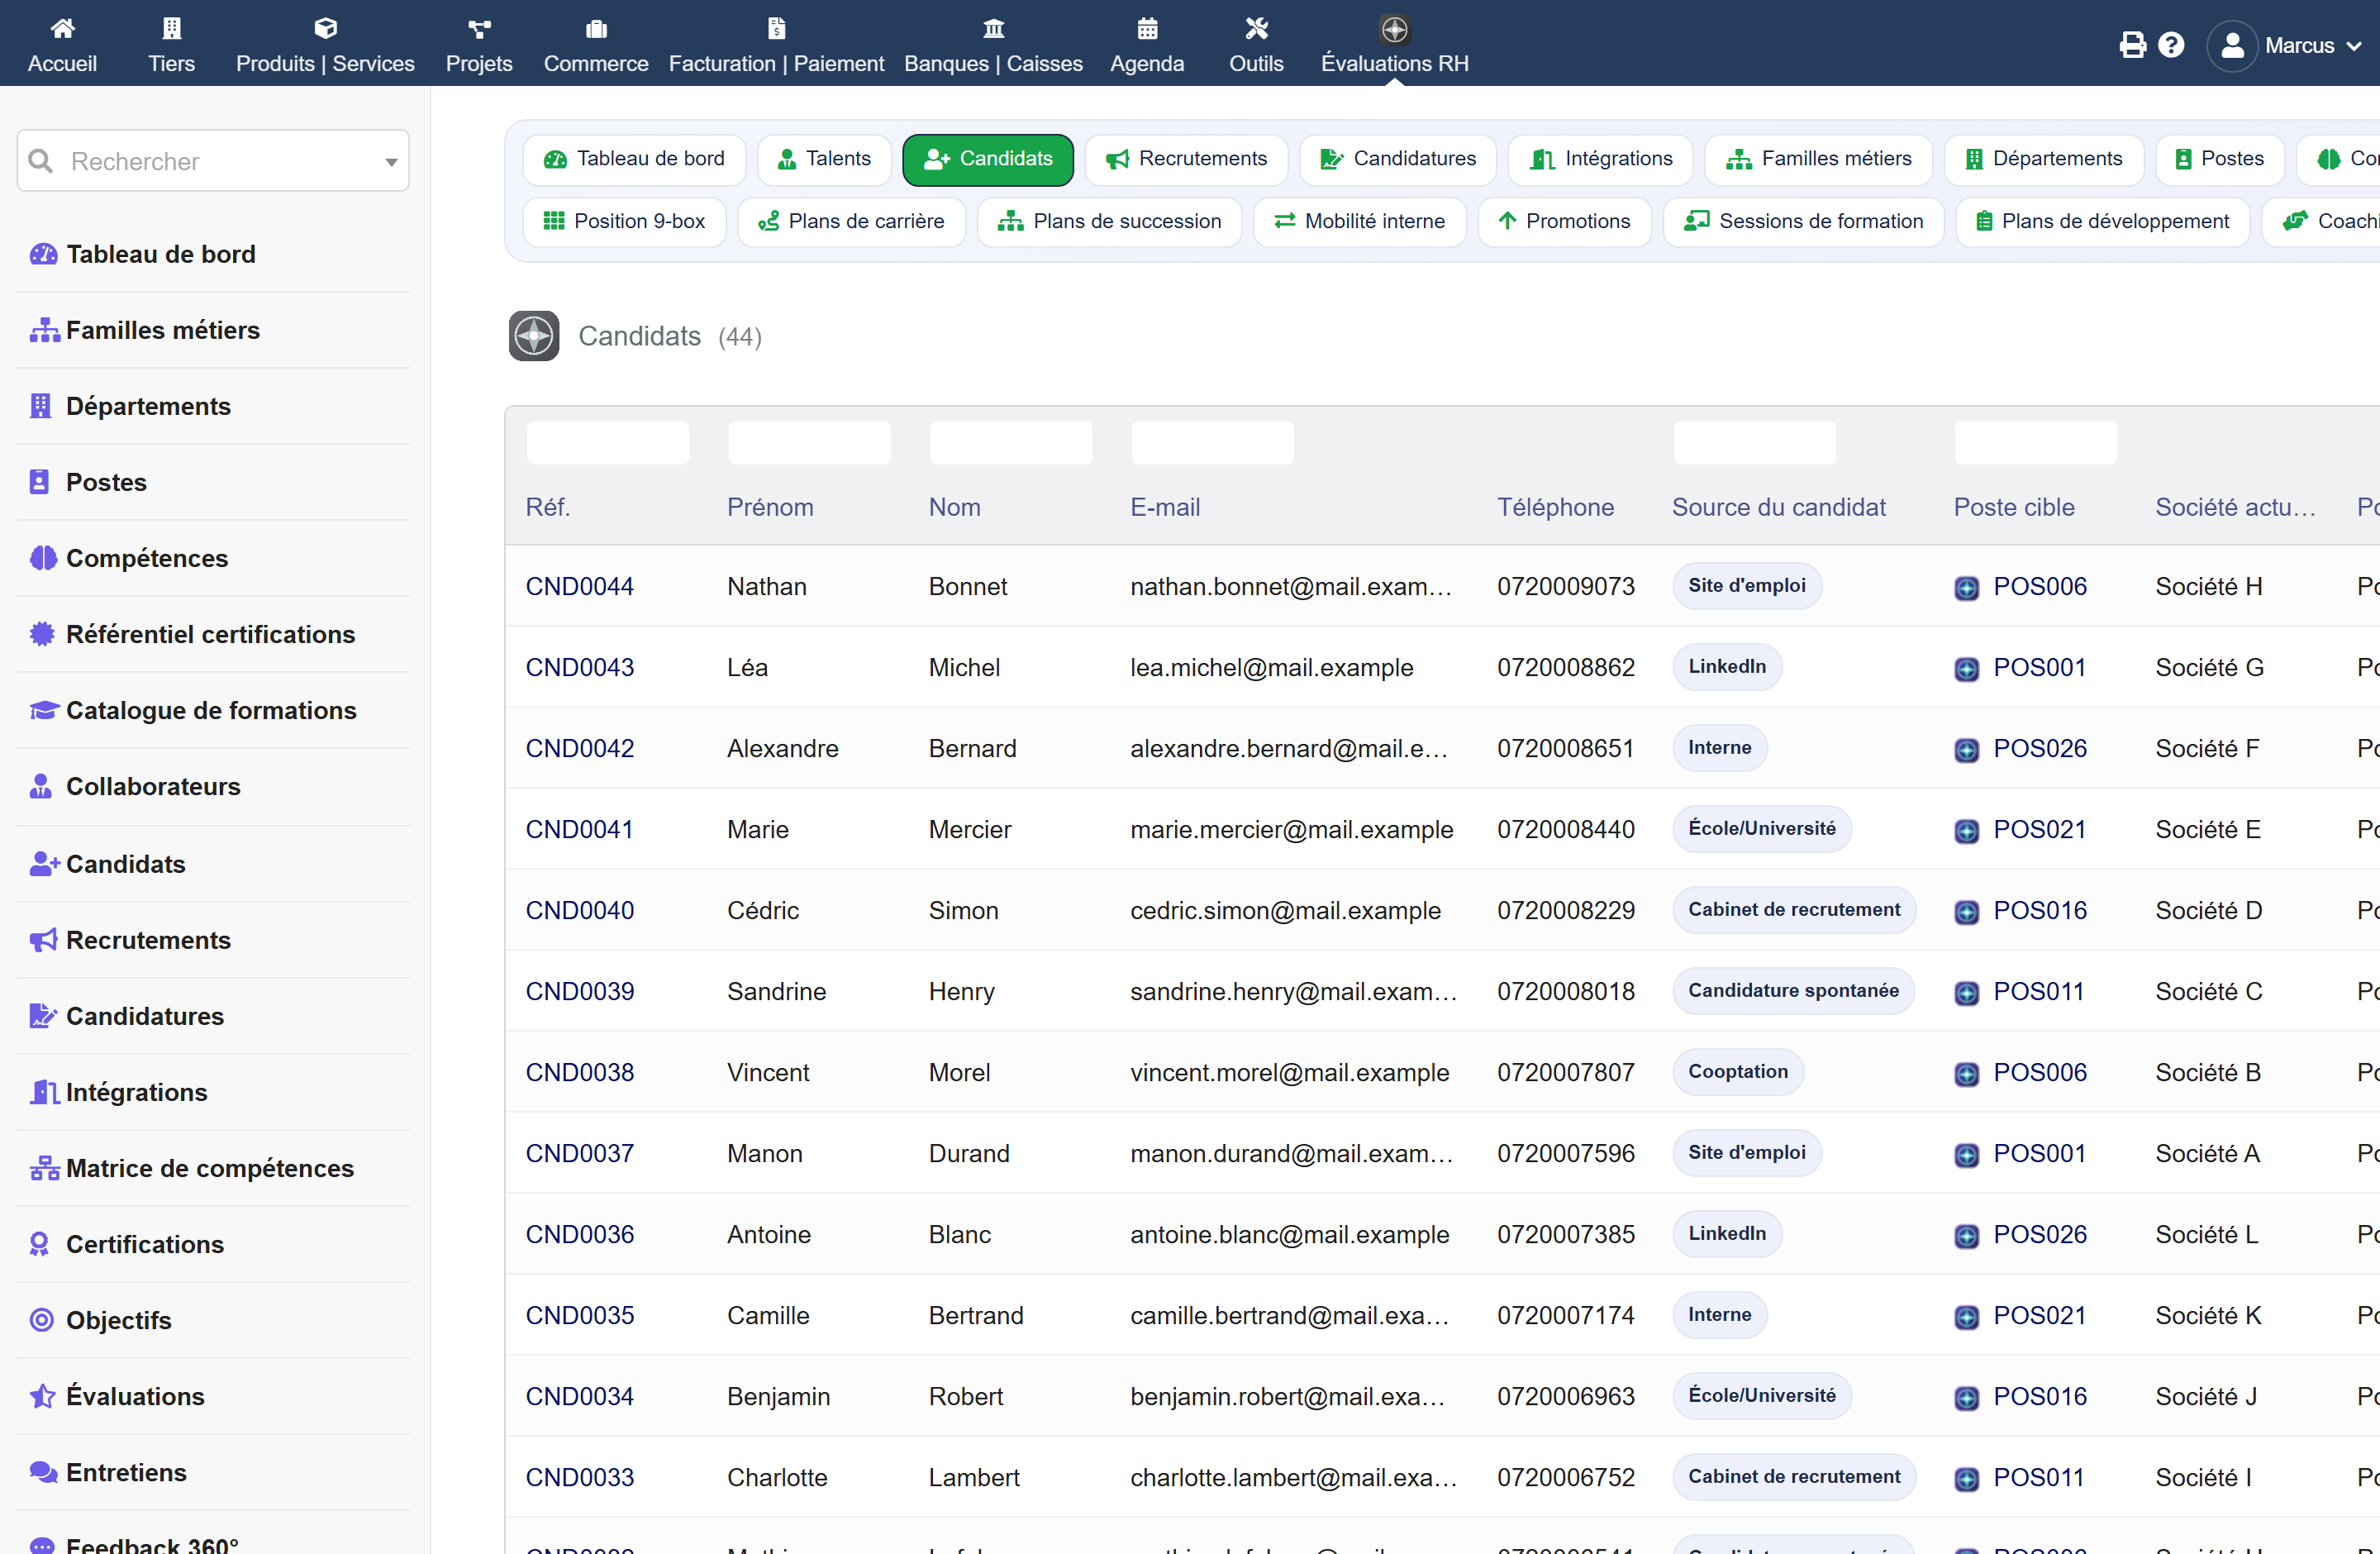Click the Cooptation source badge
Viewport: 2380px width, 1554px height.
1738,1072
